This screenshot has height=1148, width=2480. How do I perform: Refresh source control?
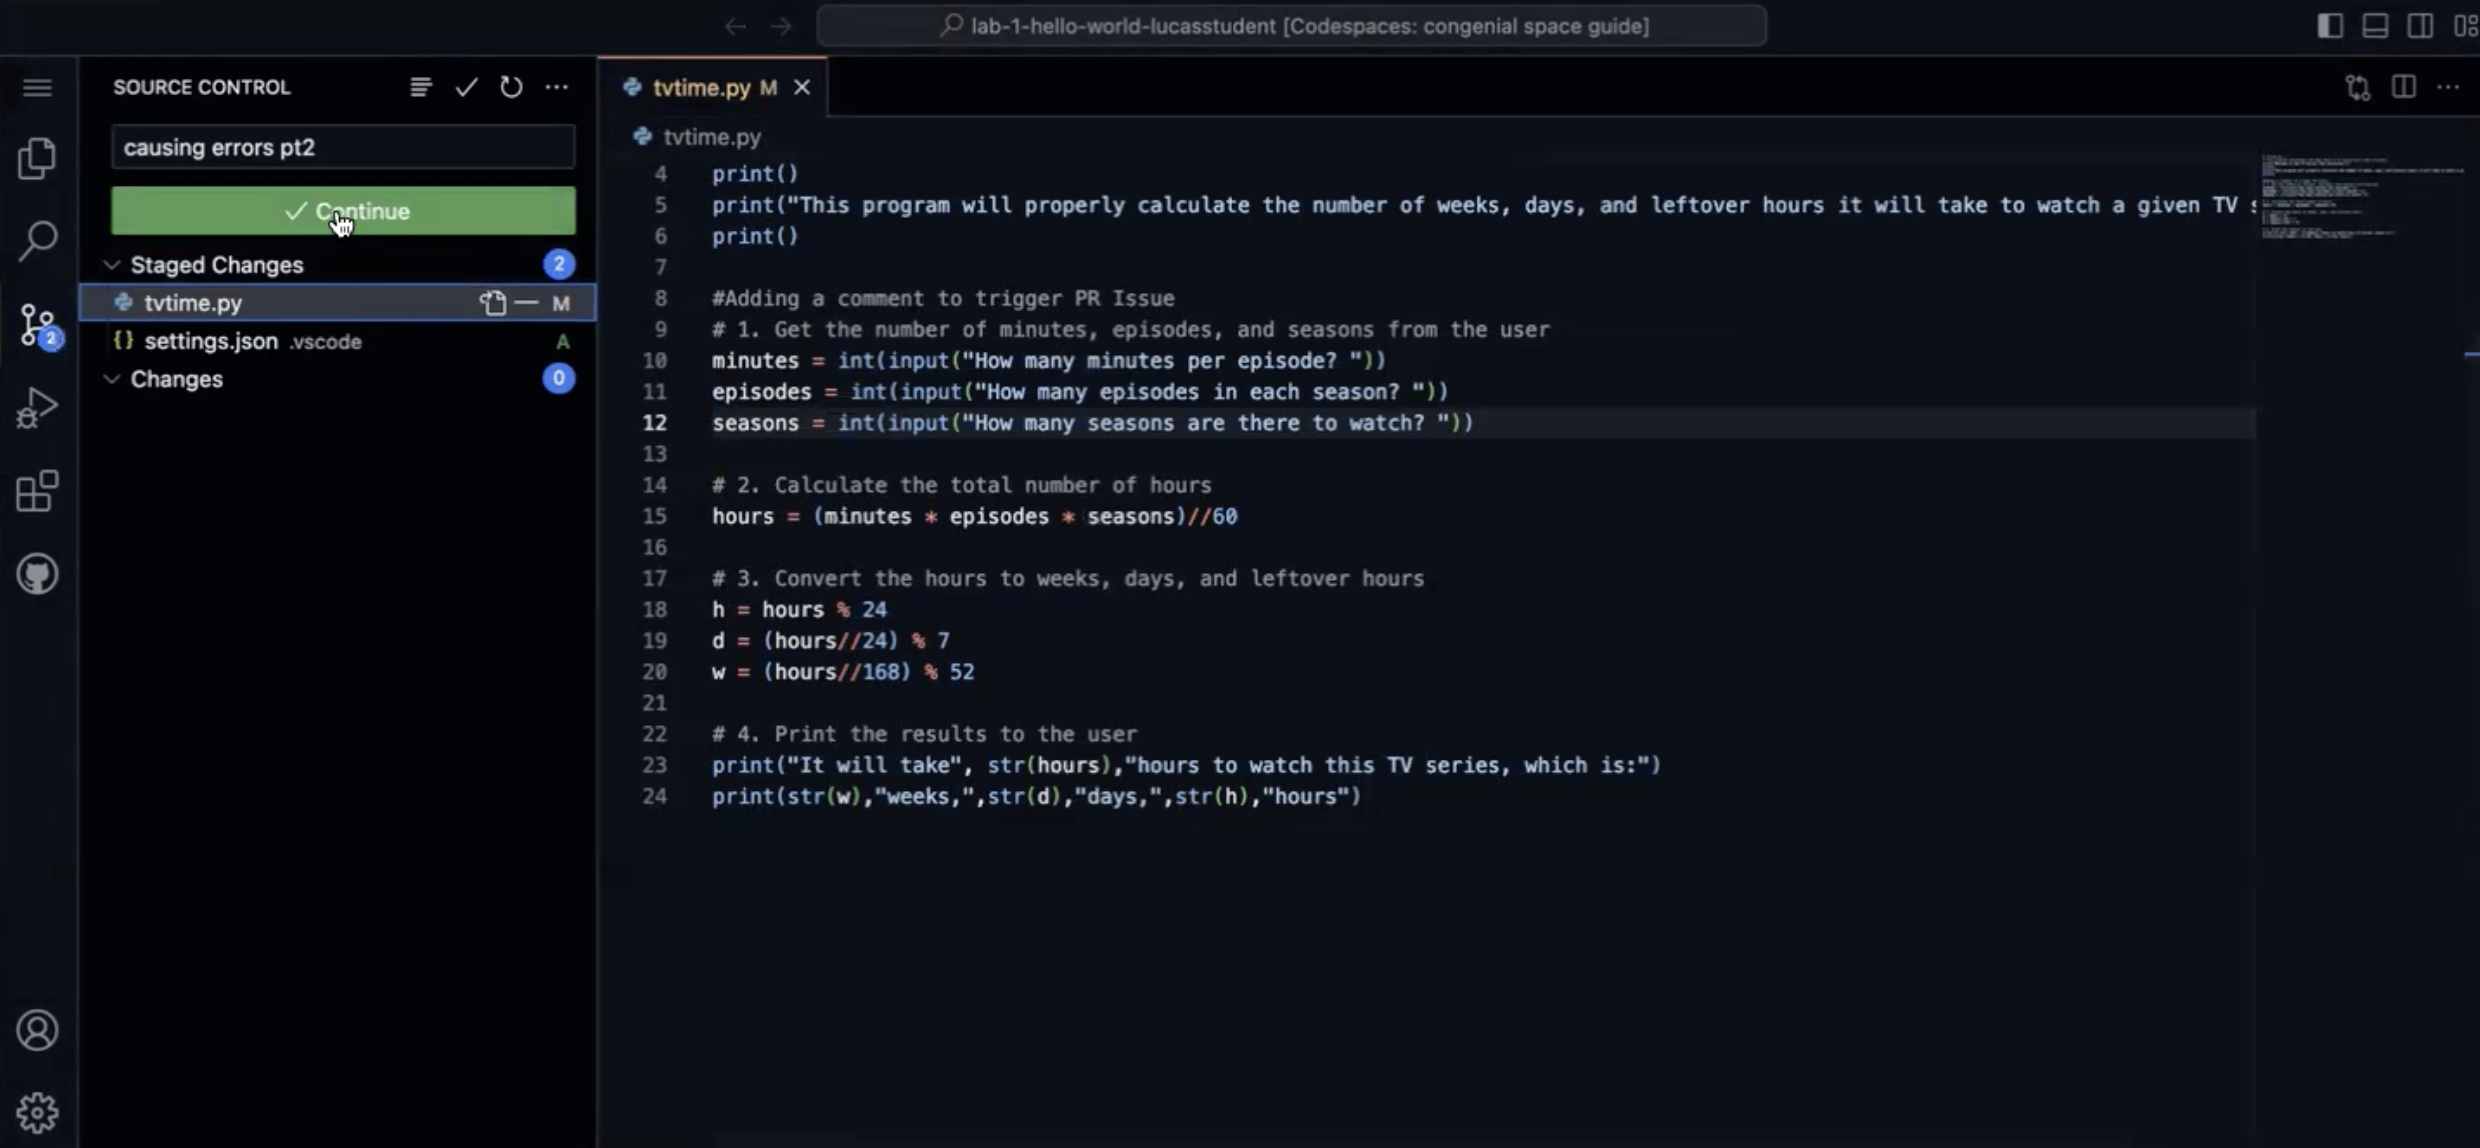click(511, 87)
